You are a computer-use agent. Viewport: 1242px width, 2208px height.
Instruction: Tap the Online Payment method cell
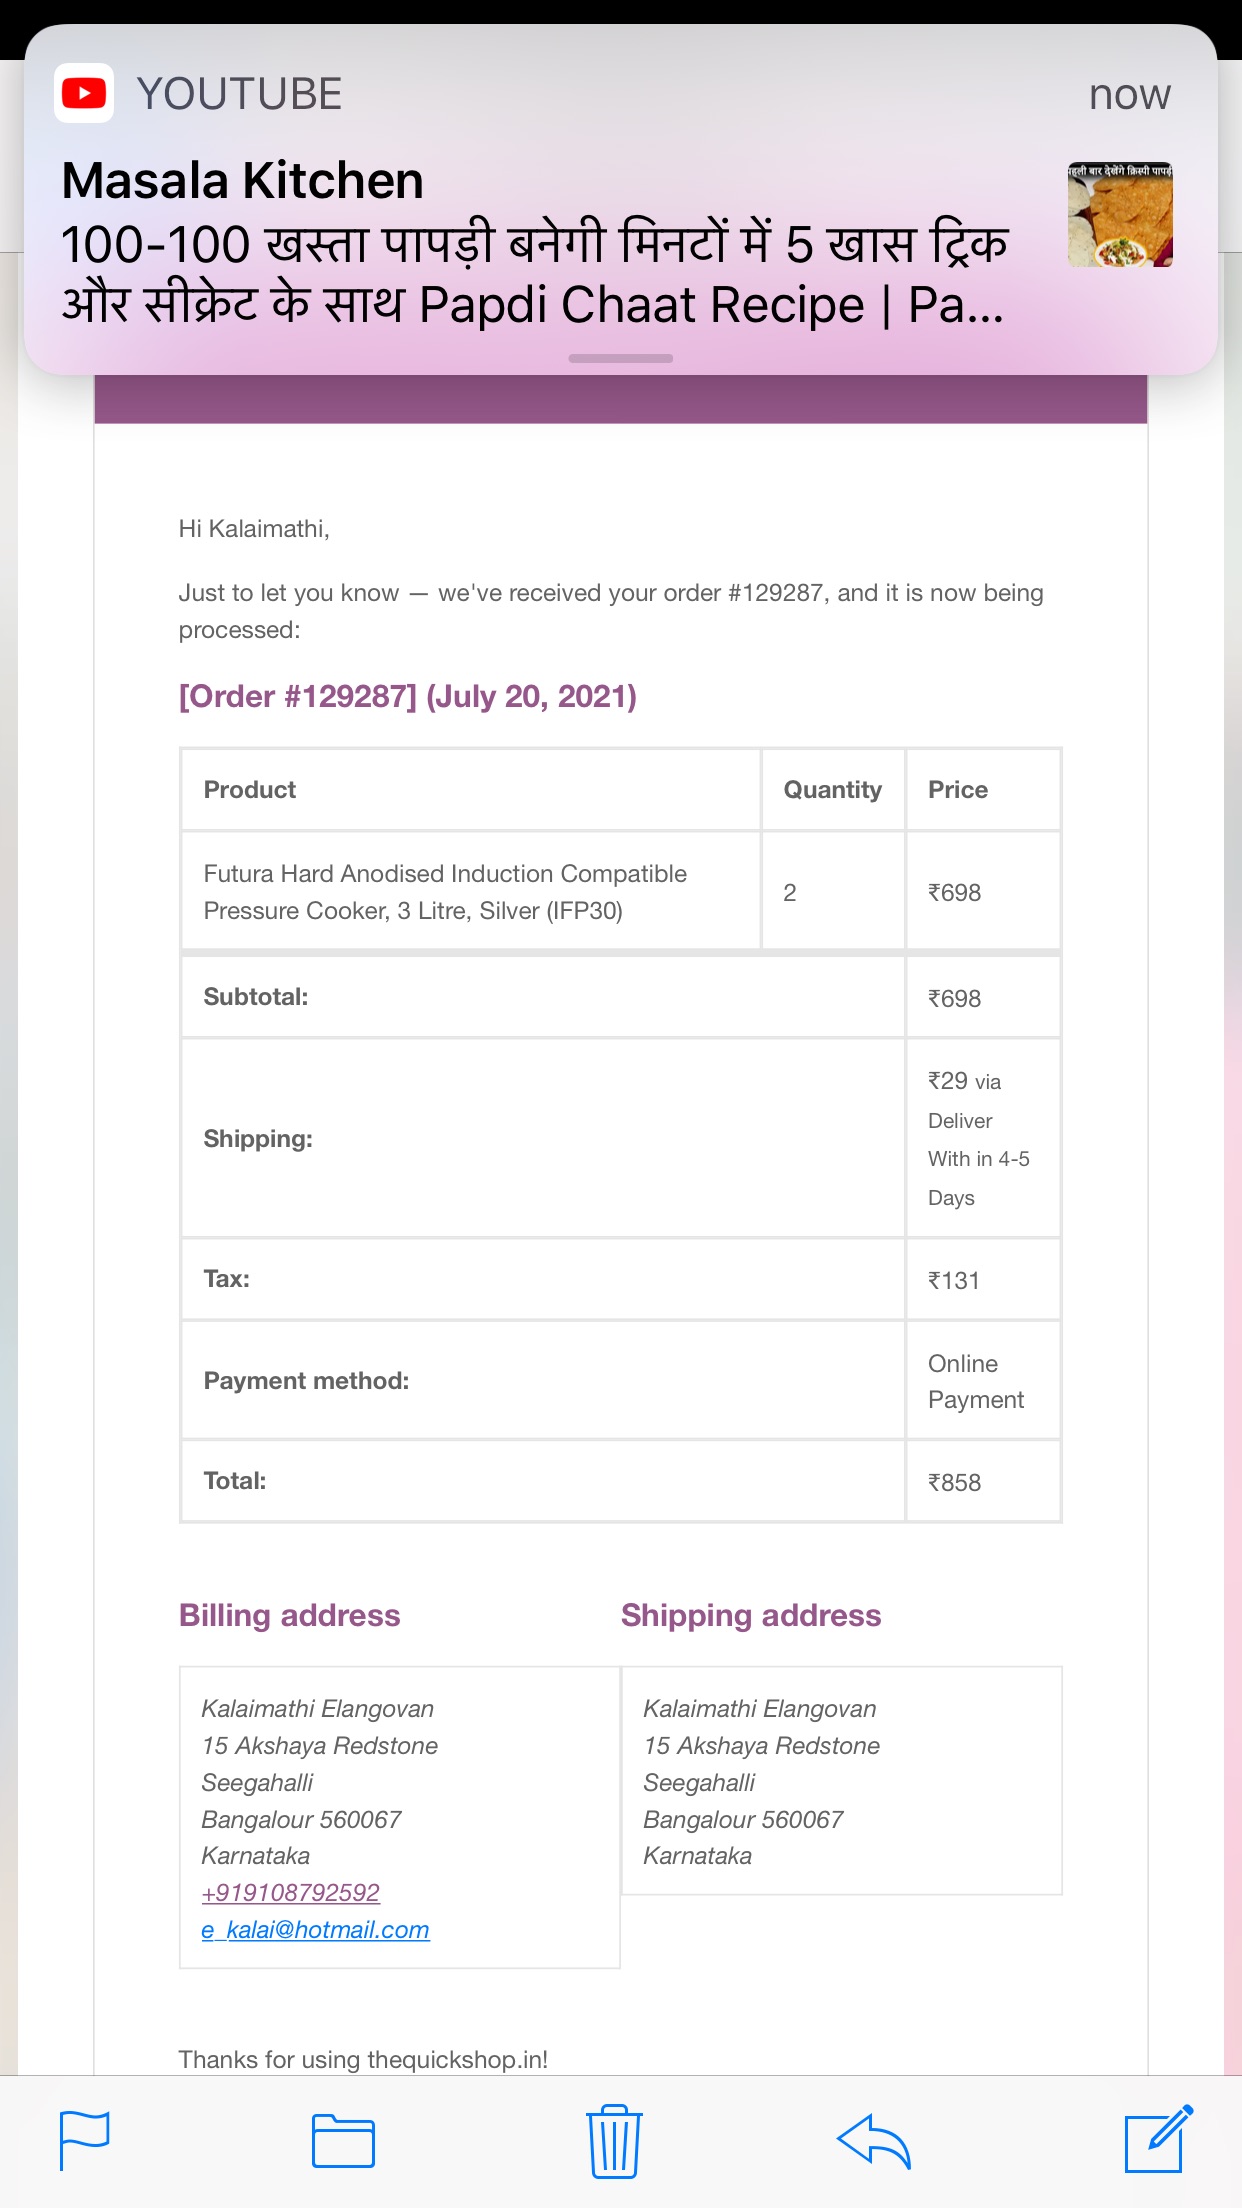pos(976,1381)
